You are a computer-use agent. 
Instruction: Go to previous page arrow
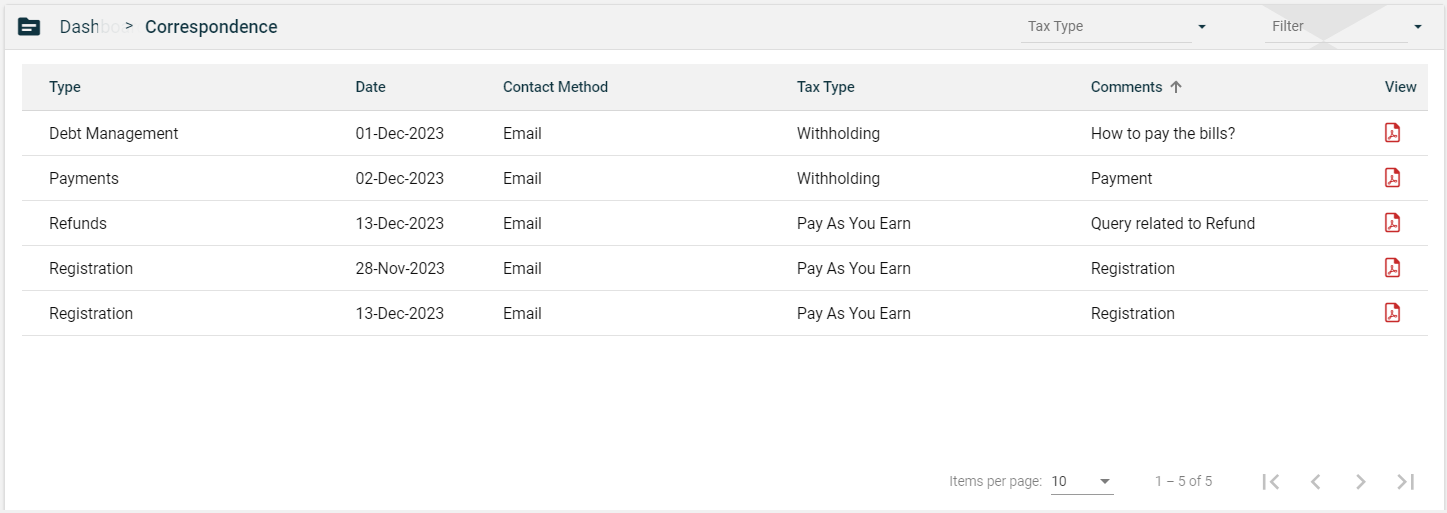click(x=1315, y=481)
